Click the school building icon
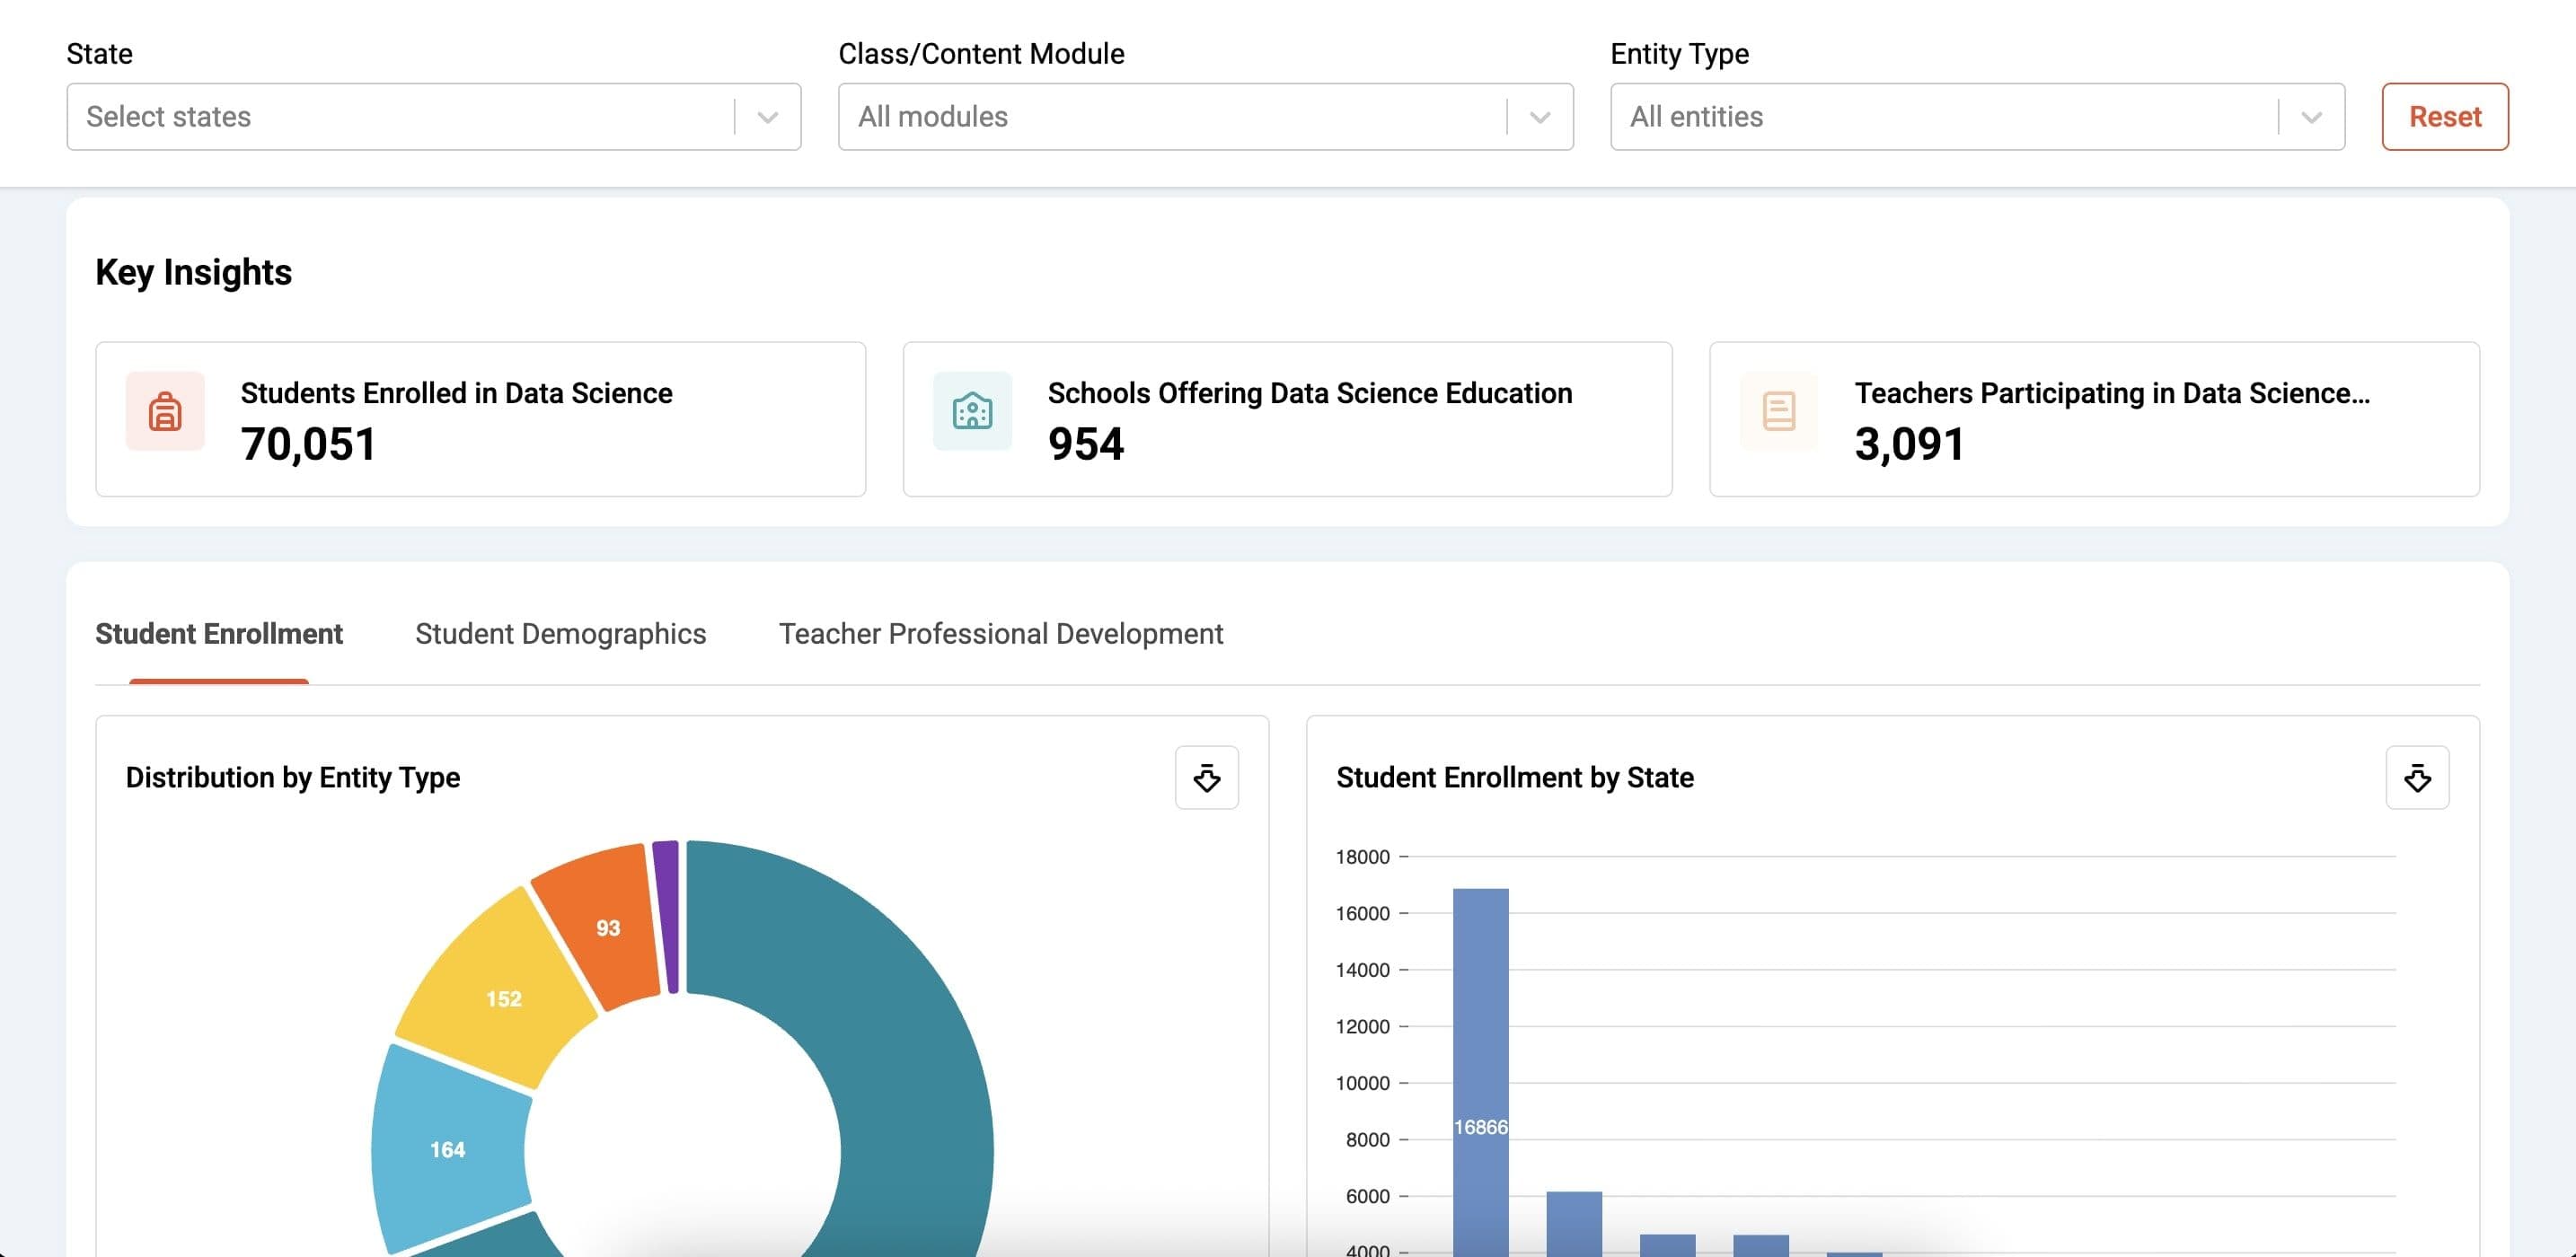Image resolution: width=2576 pixels, height=1257 pixels. [x=972, y=411]
